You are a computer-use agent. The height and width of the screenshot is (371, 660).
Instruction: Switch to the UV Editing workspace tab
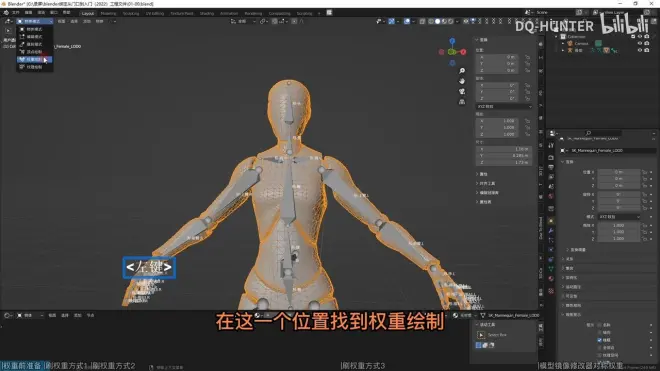[x=155, y=13]
